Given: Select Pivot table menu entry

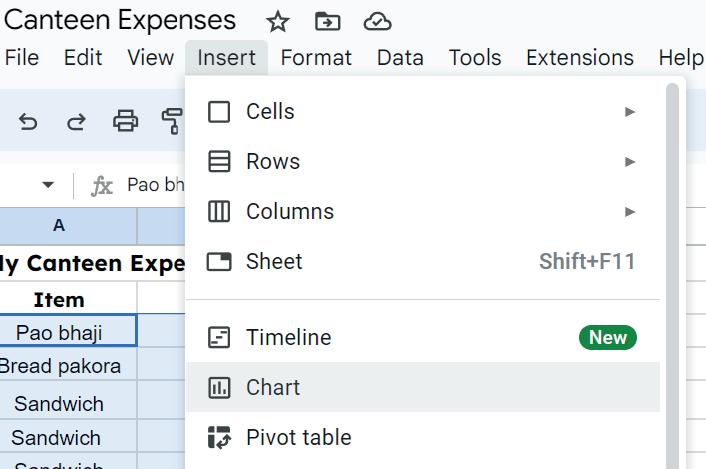Looking at the screenshot, I should tap(298, 437).
